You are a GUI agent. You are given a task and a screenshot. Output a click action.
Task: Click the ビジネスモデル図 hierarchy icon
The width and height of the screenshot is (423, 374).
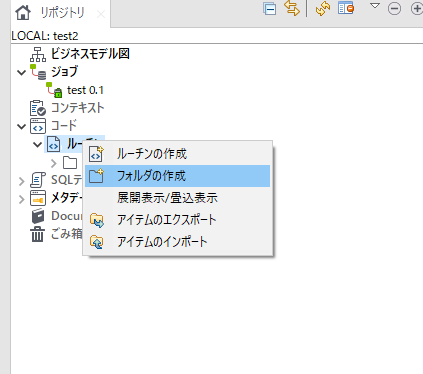[38, 54]
